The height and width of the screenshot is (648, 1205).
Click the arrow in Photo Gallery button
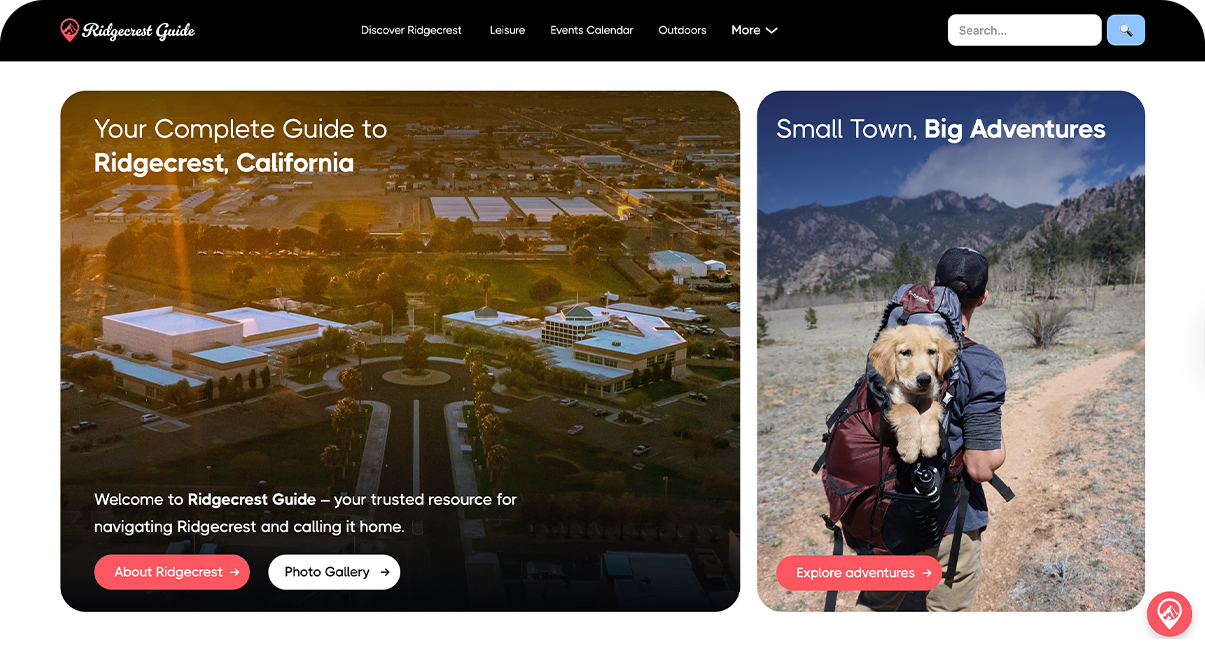(385, 572)
